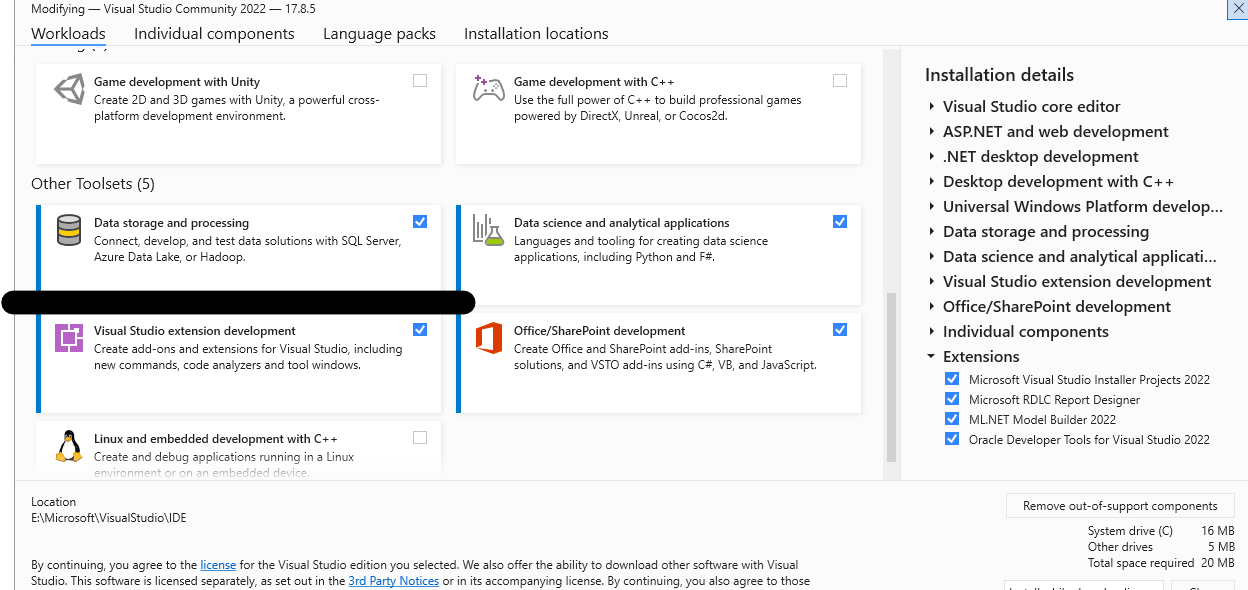Viewport: 1248px width, 590px height.
Task: Check Game development with C++ workload
Action: pos(840,80)
